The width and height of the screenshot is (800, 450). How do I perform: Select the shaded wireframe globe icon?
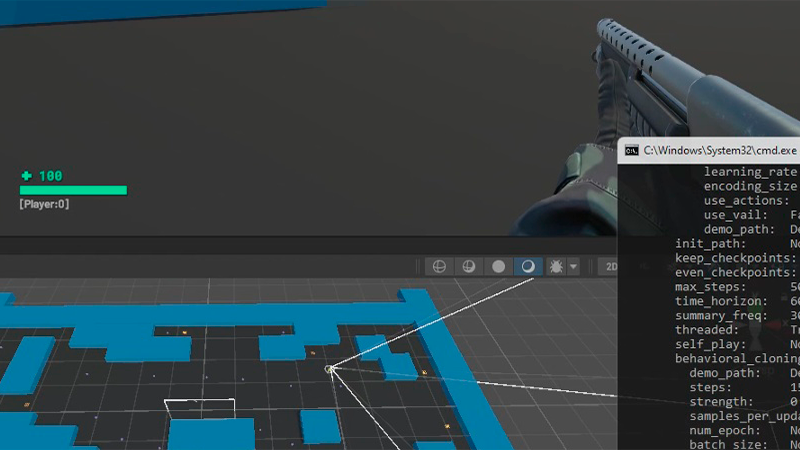pyautogui.click(x=467, y=267)
